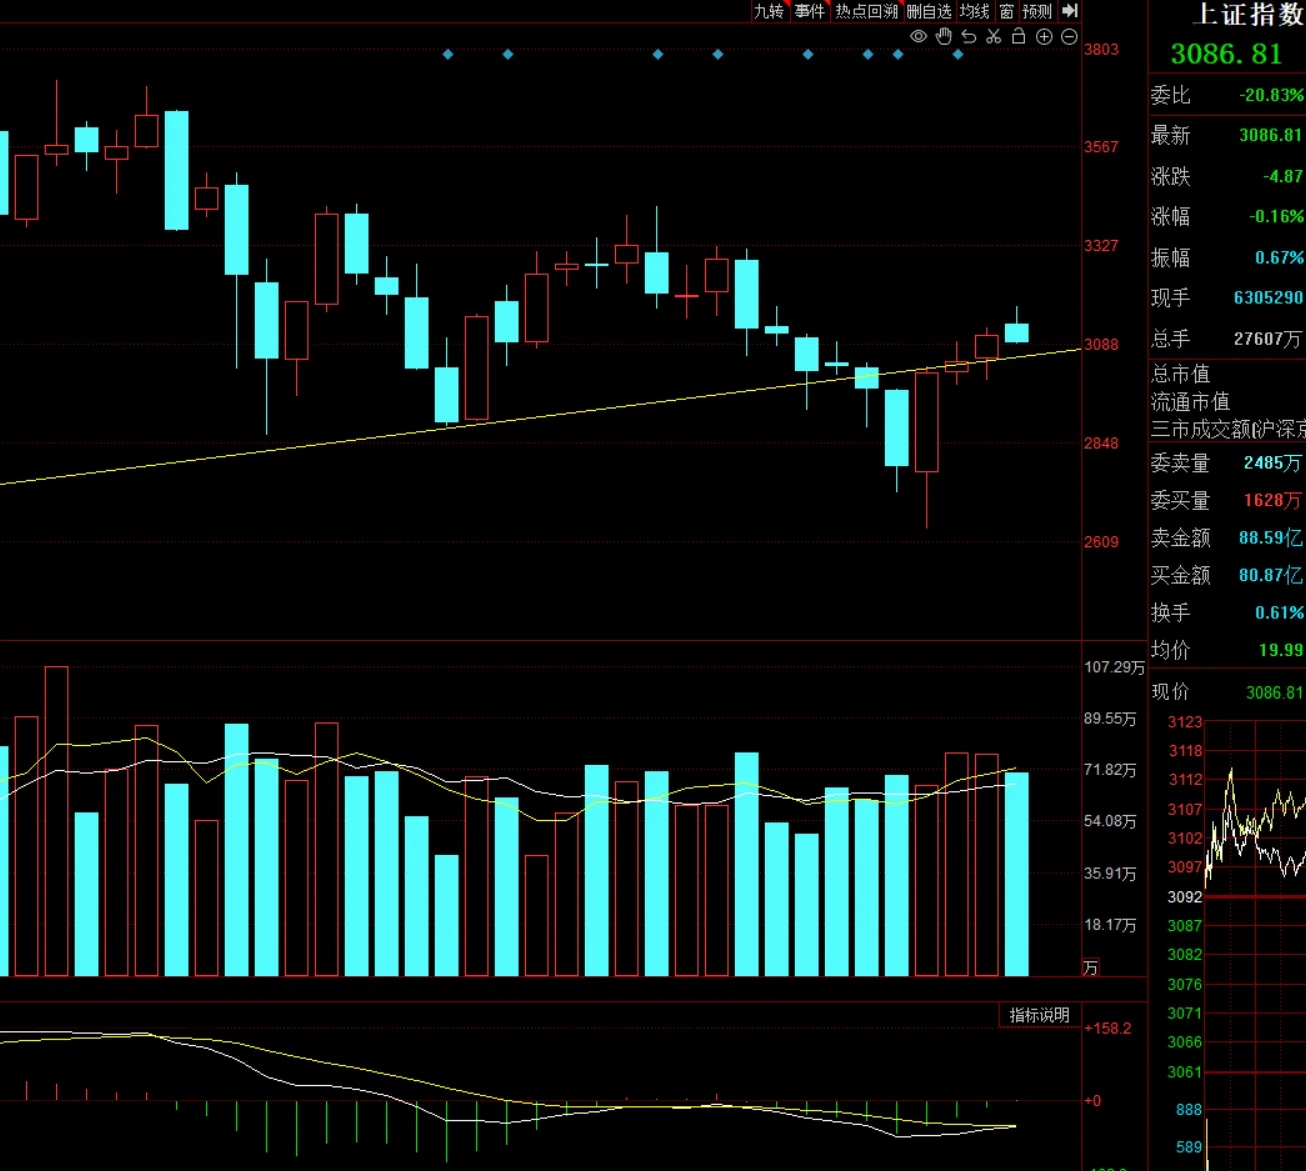Click the 2609 price axis label
The image size is (1306, 1171).
[1101, 542]
